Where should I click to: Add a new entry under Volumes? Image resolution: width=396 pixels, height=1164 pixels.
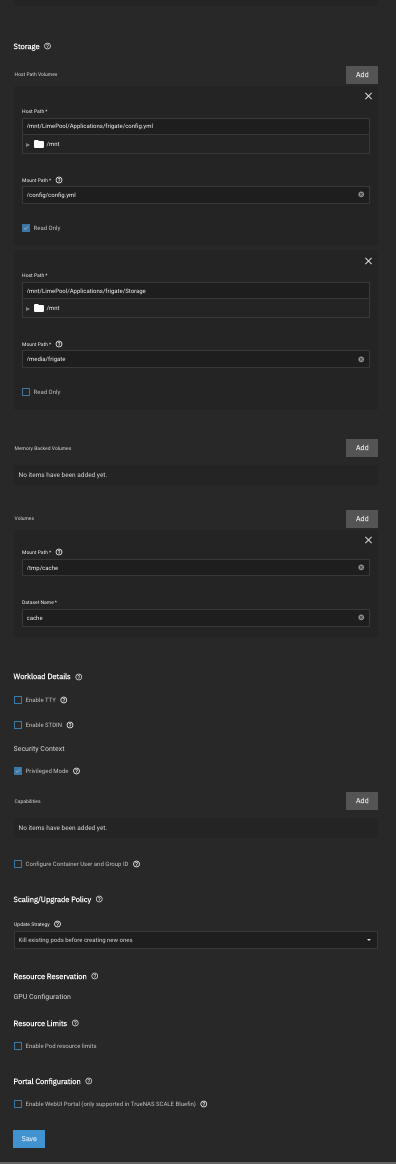(x=362, y=519)
